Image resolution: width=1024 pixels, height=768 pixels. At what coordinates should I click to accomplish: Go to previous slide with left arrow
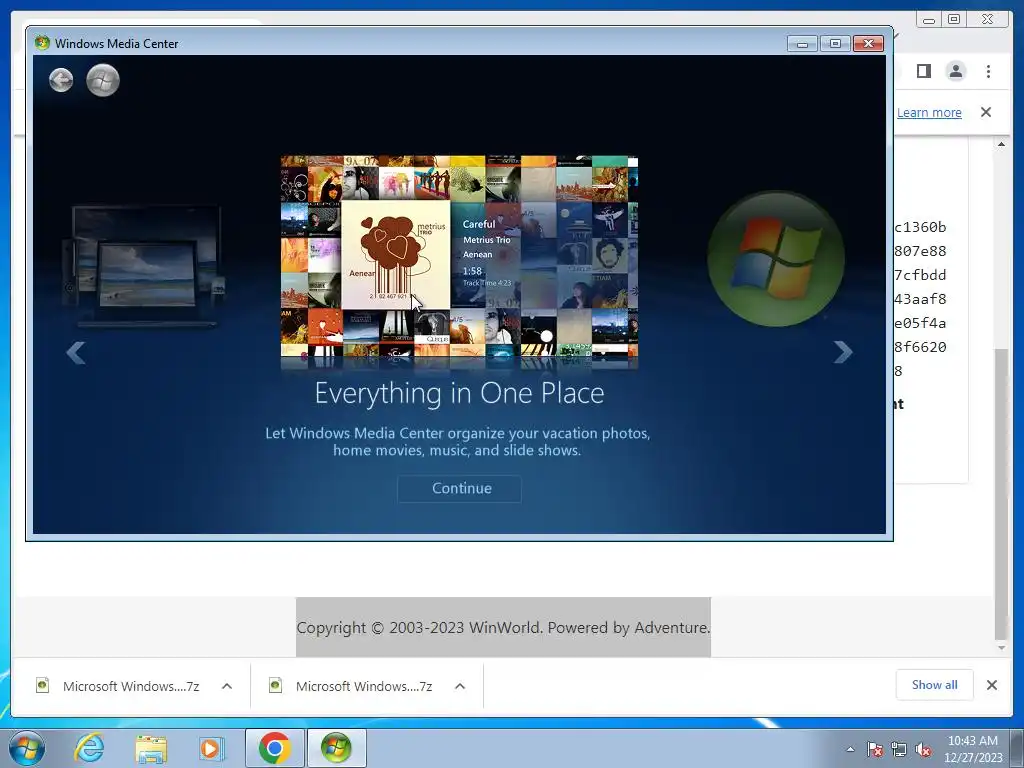[x=76, y=353]
